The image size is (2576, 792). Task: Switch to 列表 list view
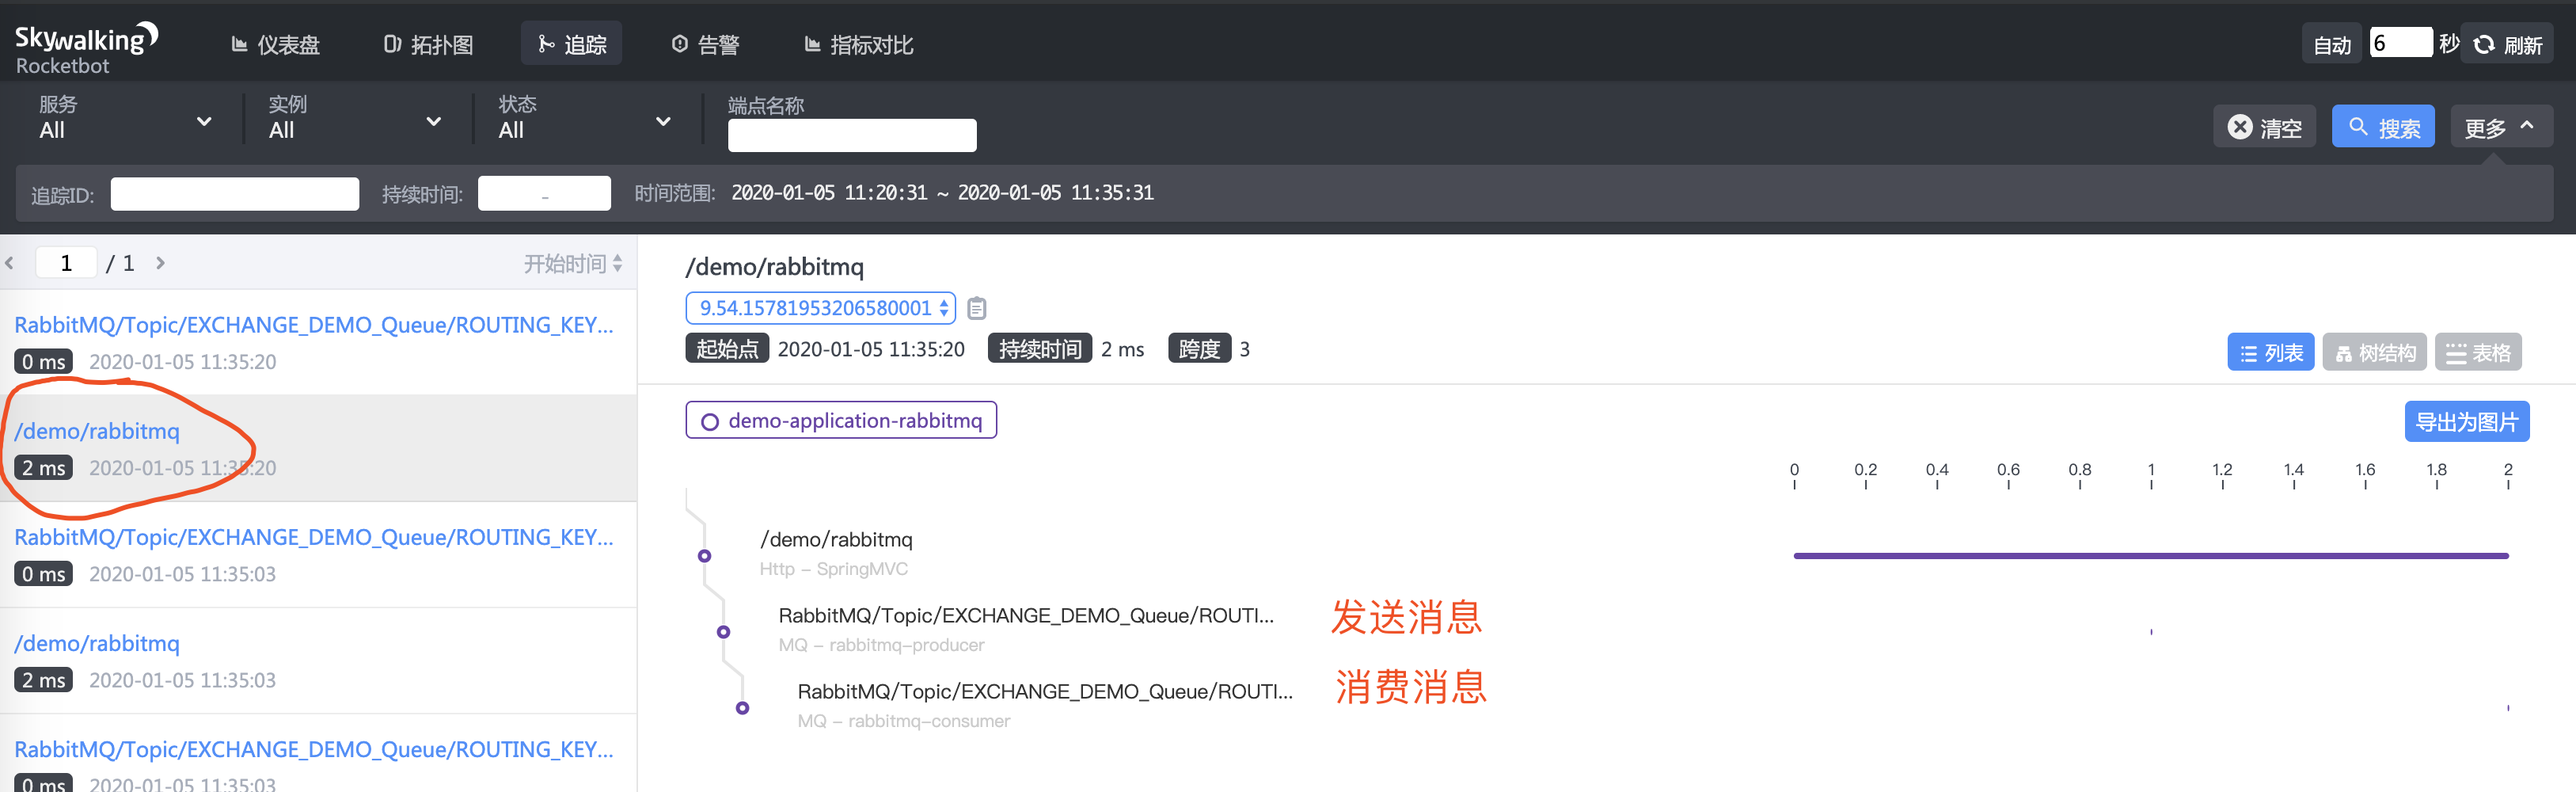click(2270, 352)
